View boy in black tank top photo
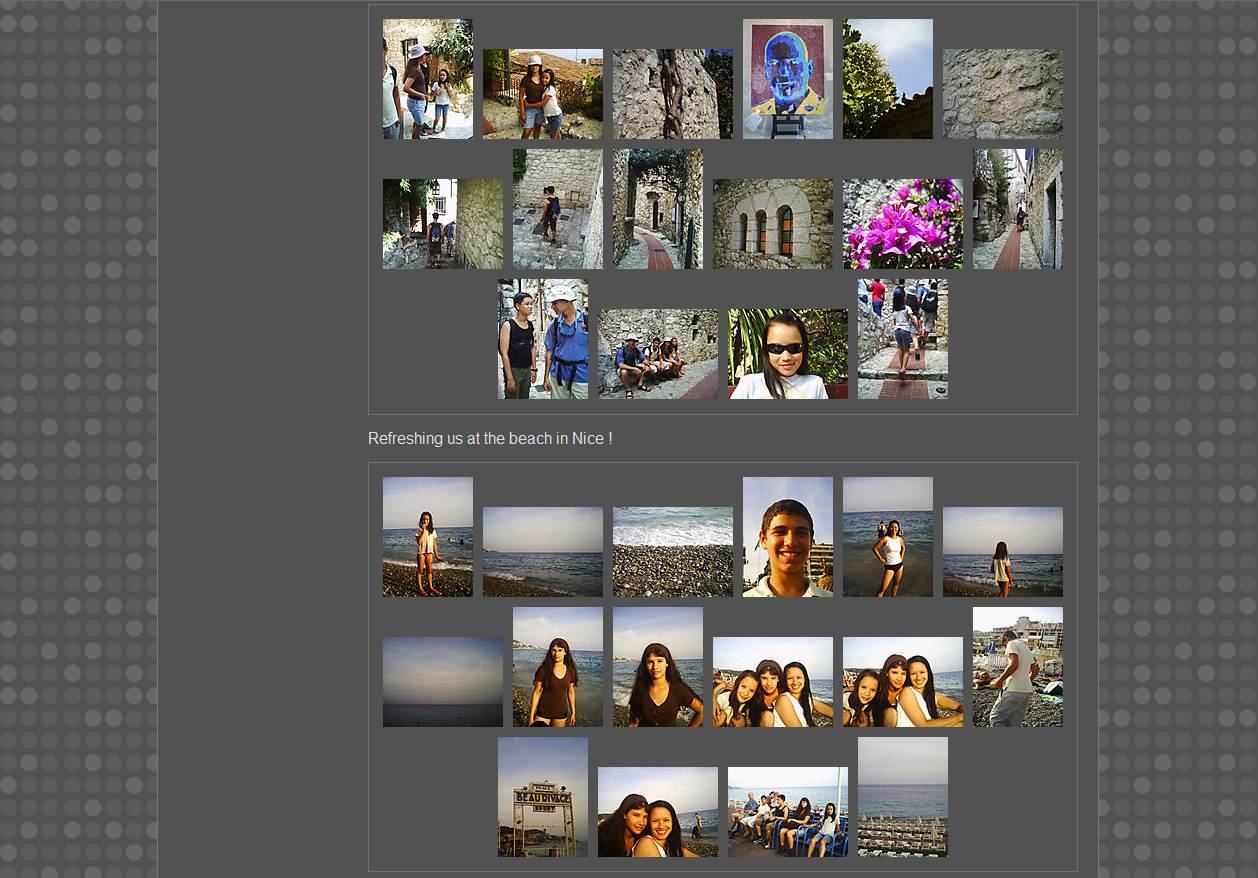The height and width of the screenshot is (878, 1258). click(x=542, y=339)
